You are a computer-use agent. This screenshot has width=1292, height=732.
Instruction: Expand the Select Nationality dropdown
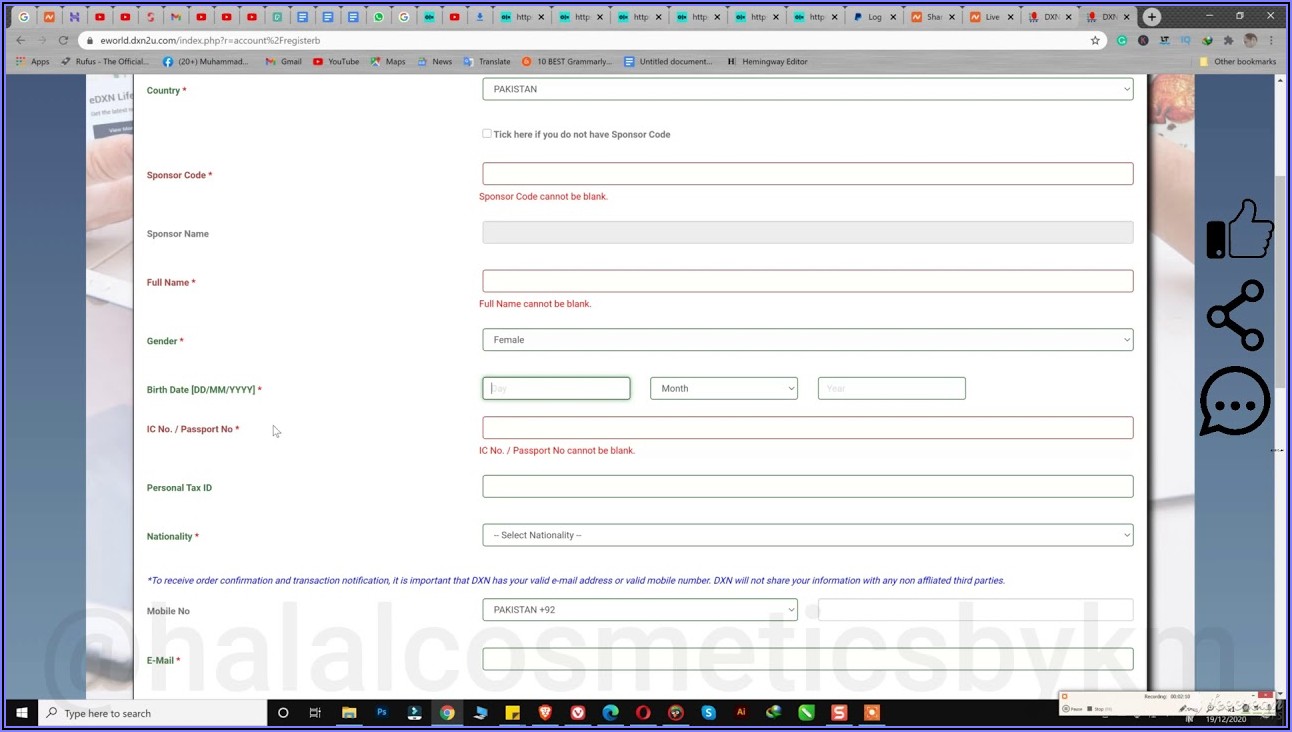(807, 535)
